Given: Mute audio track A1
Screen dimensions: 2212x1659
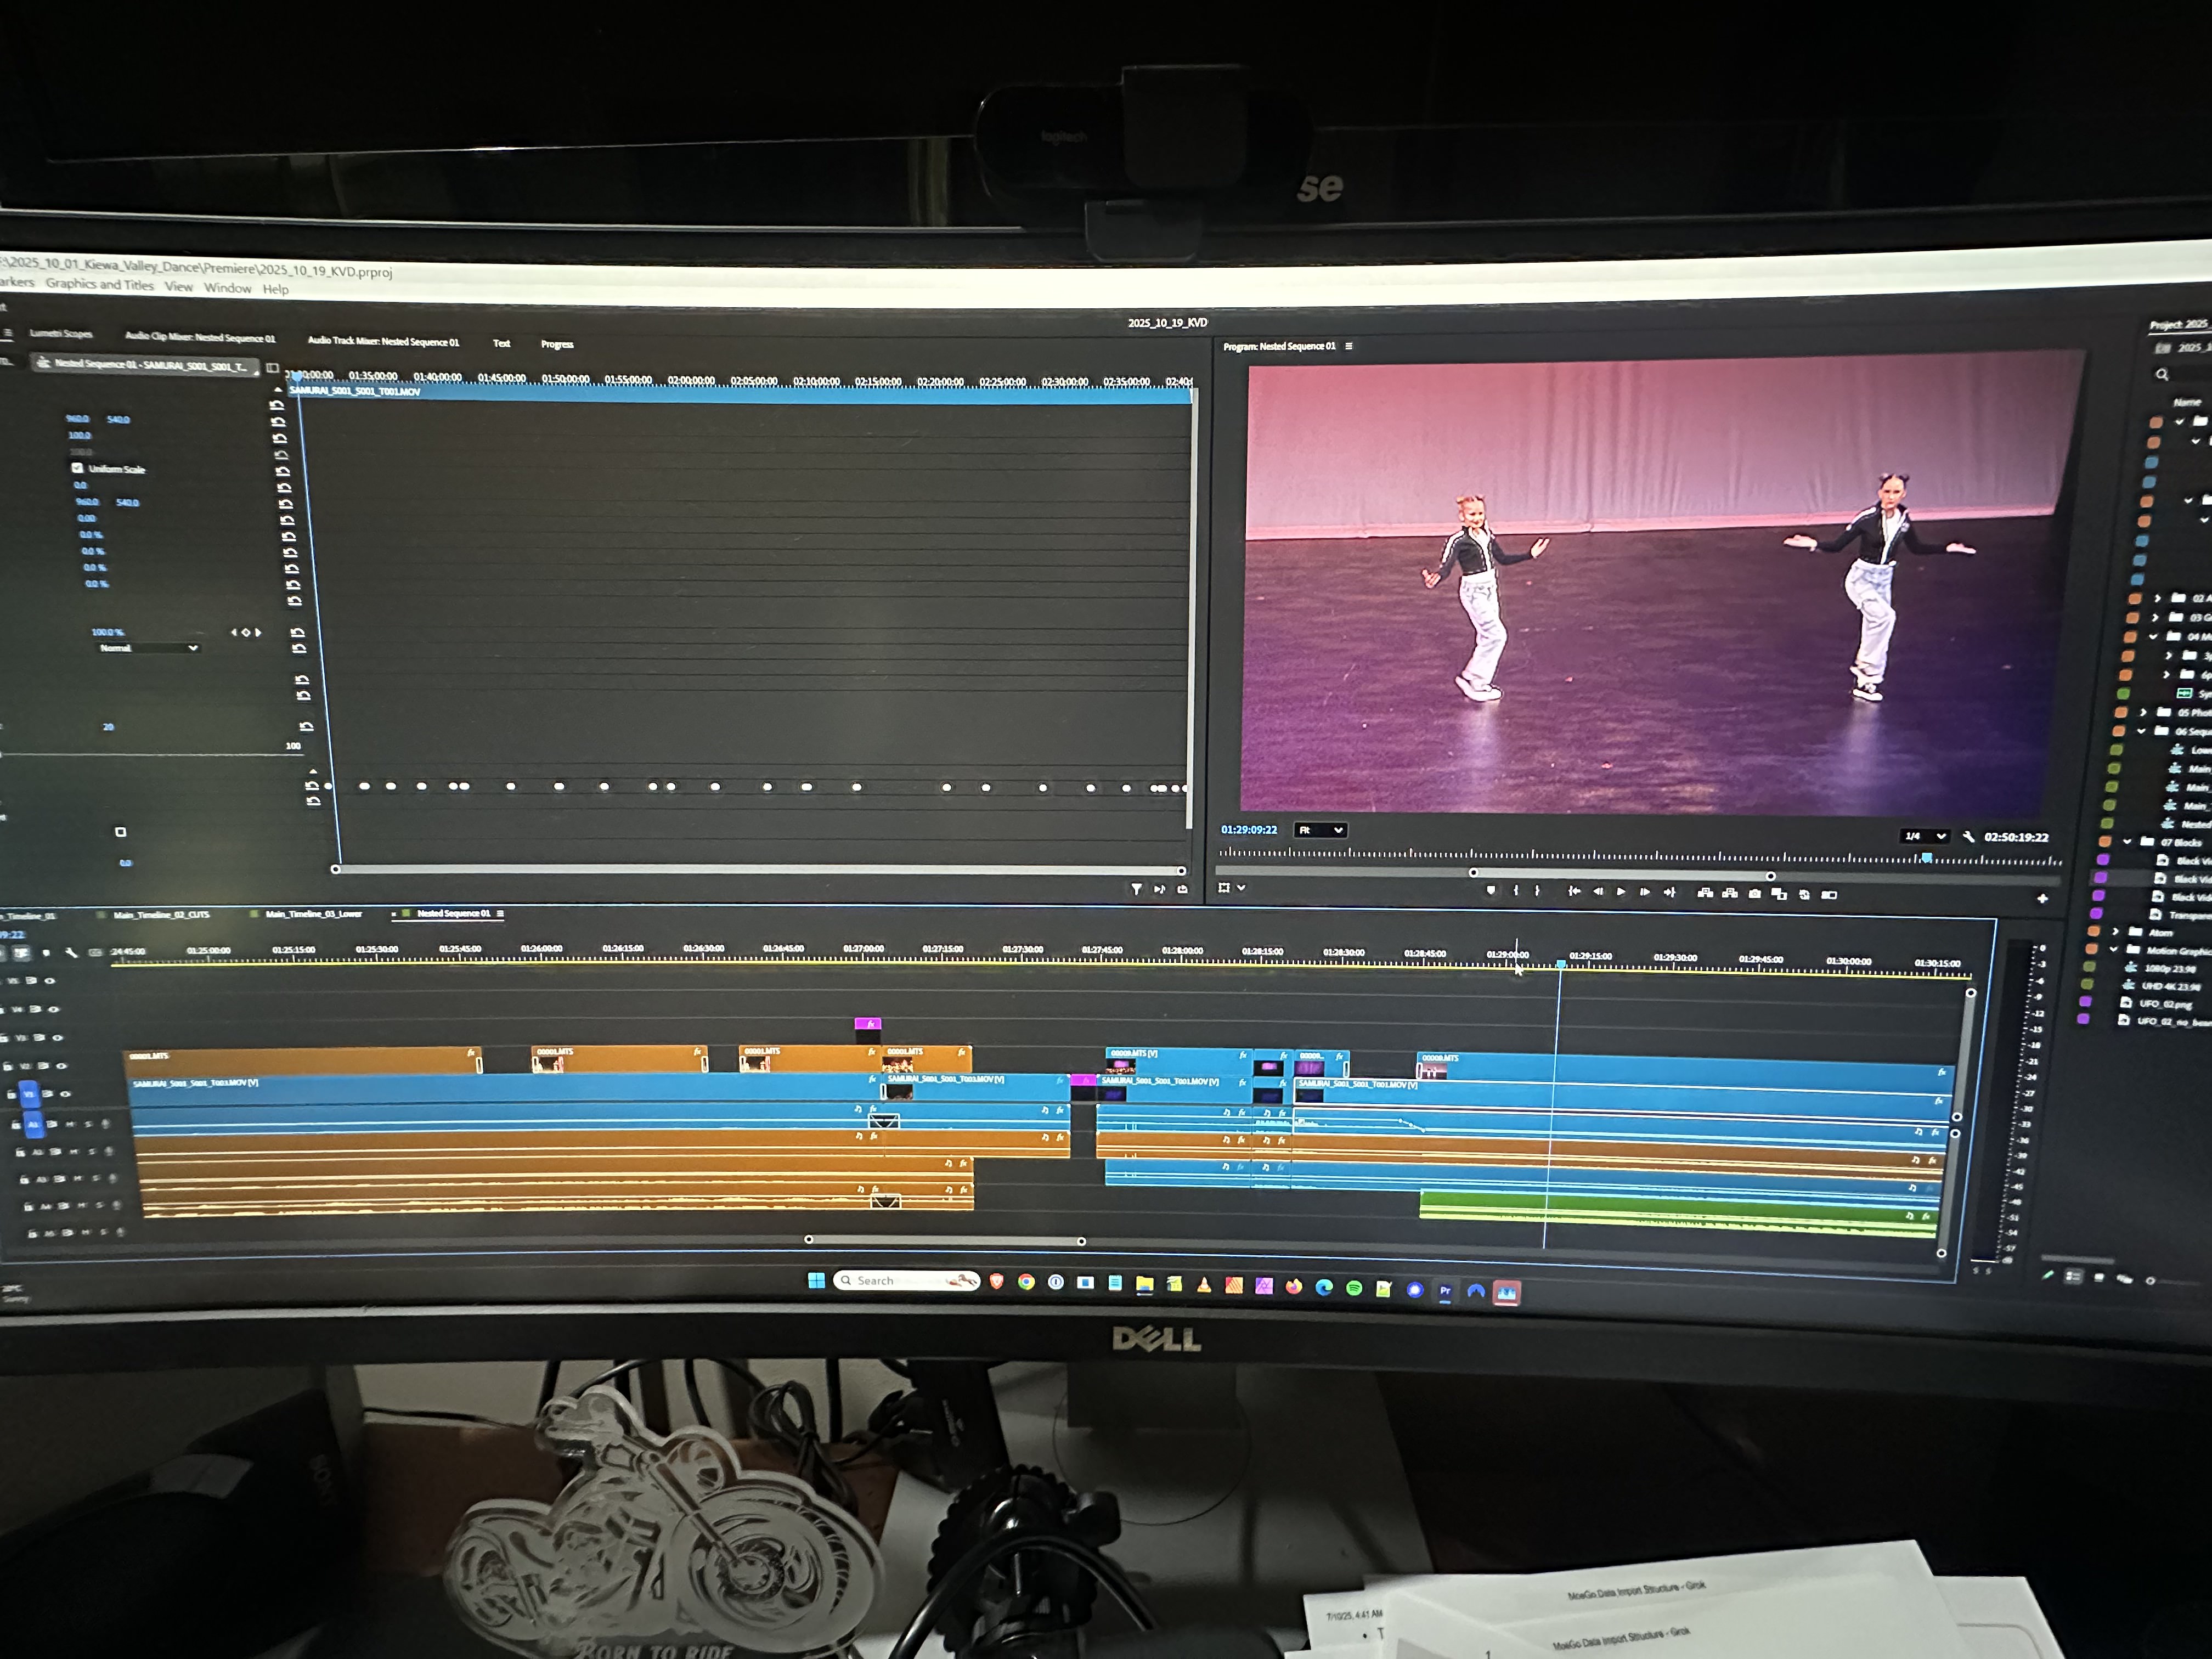Looking at the screenshot, I should (70, 1124).
